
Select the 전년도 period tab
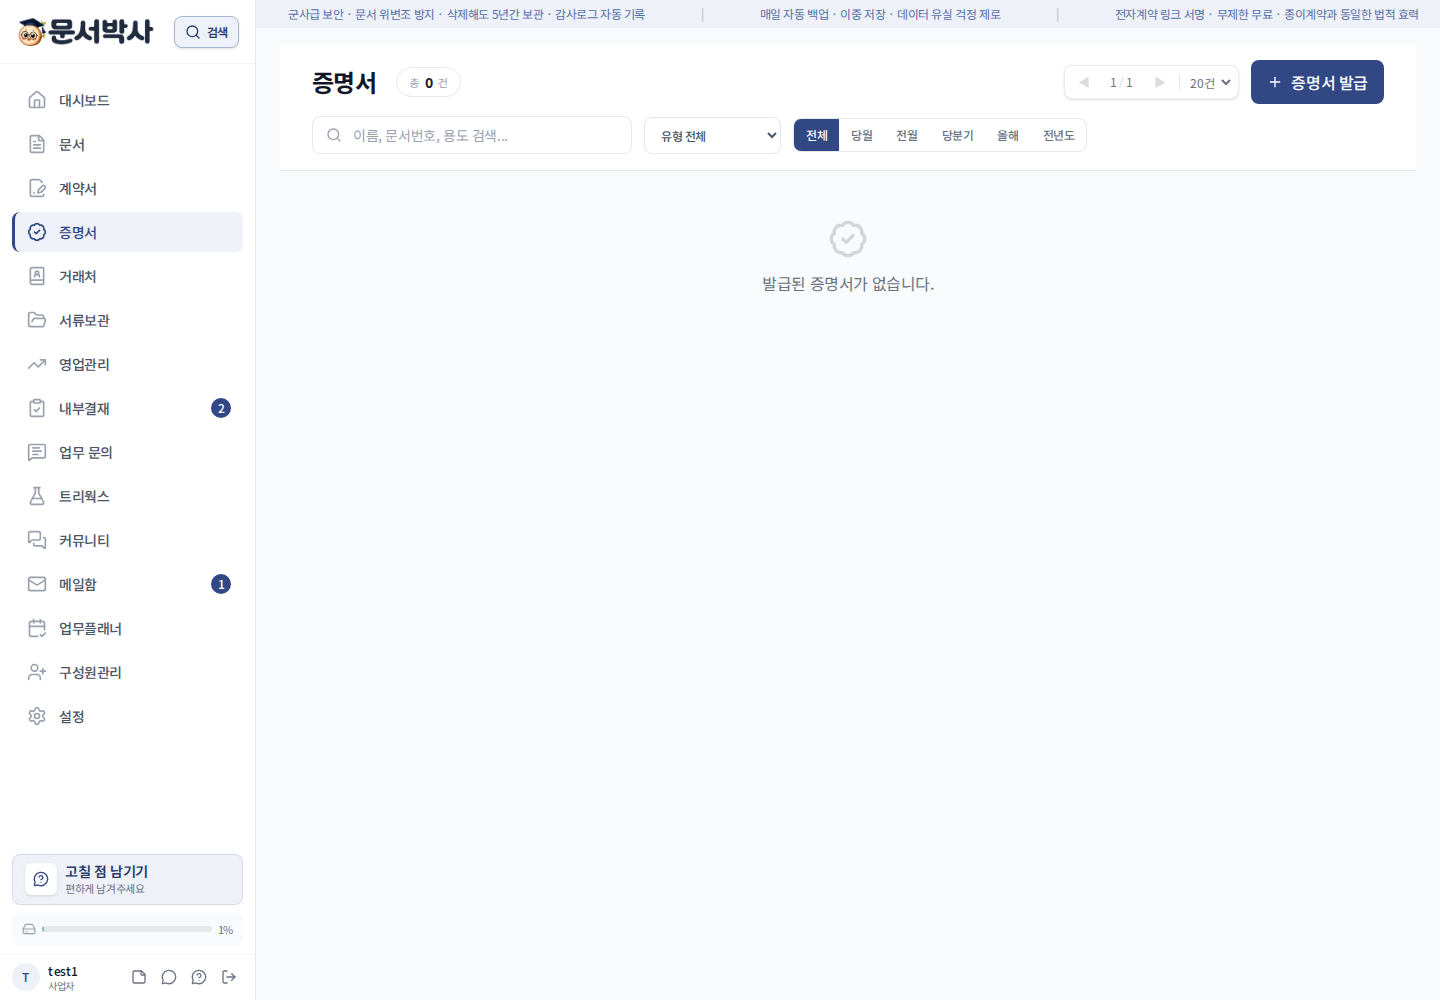coord(1058,135)
